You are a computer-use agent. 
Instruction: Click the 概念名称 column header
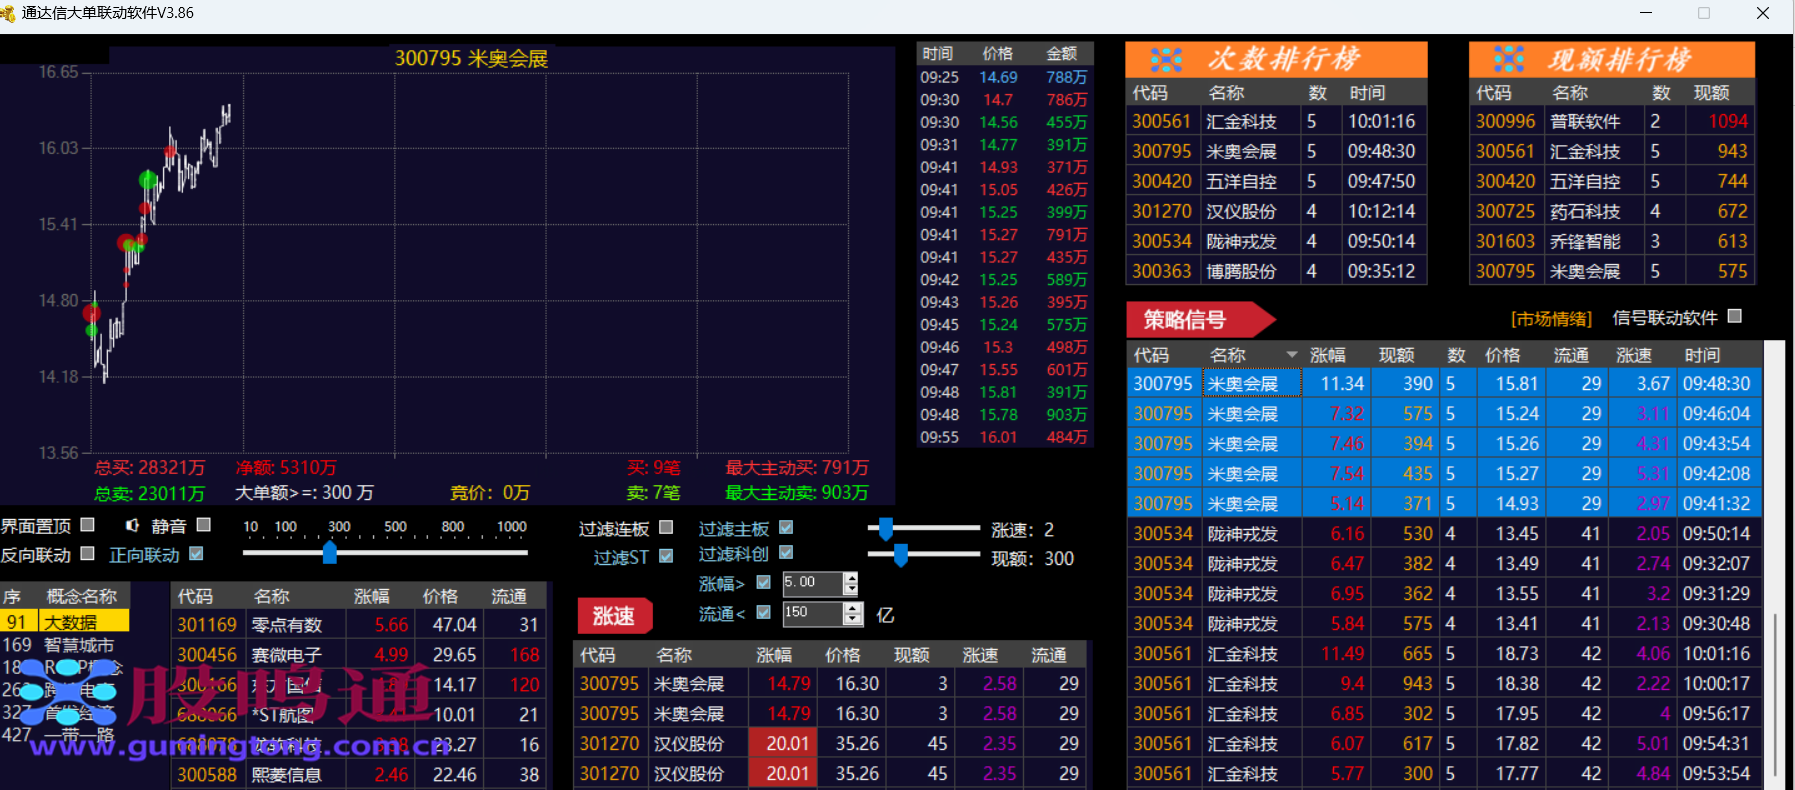click(82, 596)
